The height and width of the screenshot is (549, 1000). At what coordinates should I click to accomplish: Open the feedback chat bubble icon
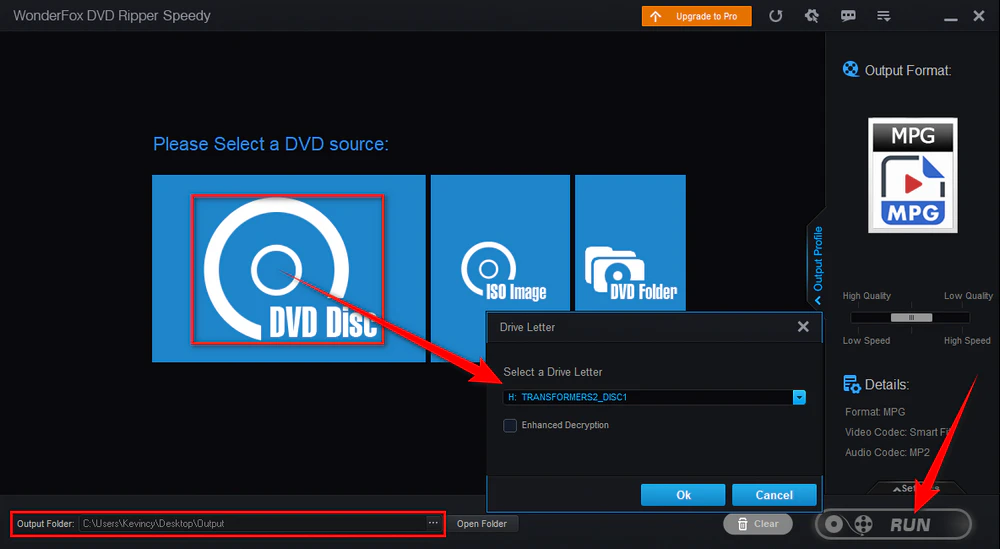[x=848, y=16]
